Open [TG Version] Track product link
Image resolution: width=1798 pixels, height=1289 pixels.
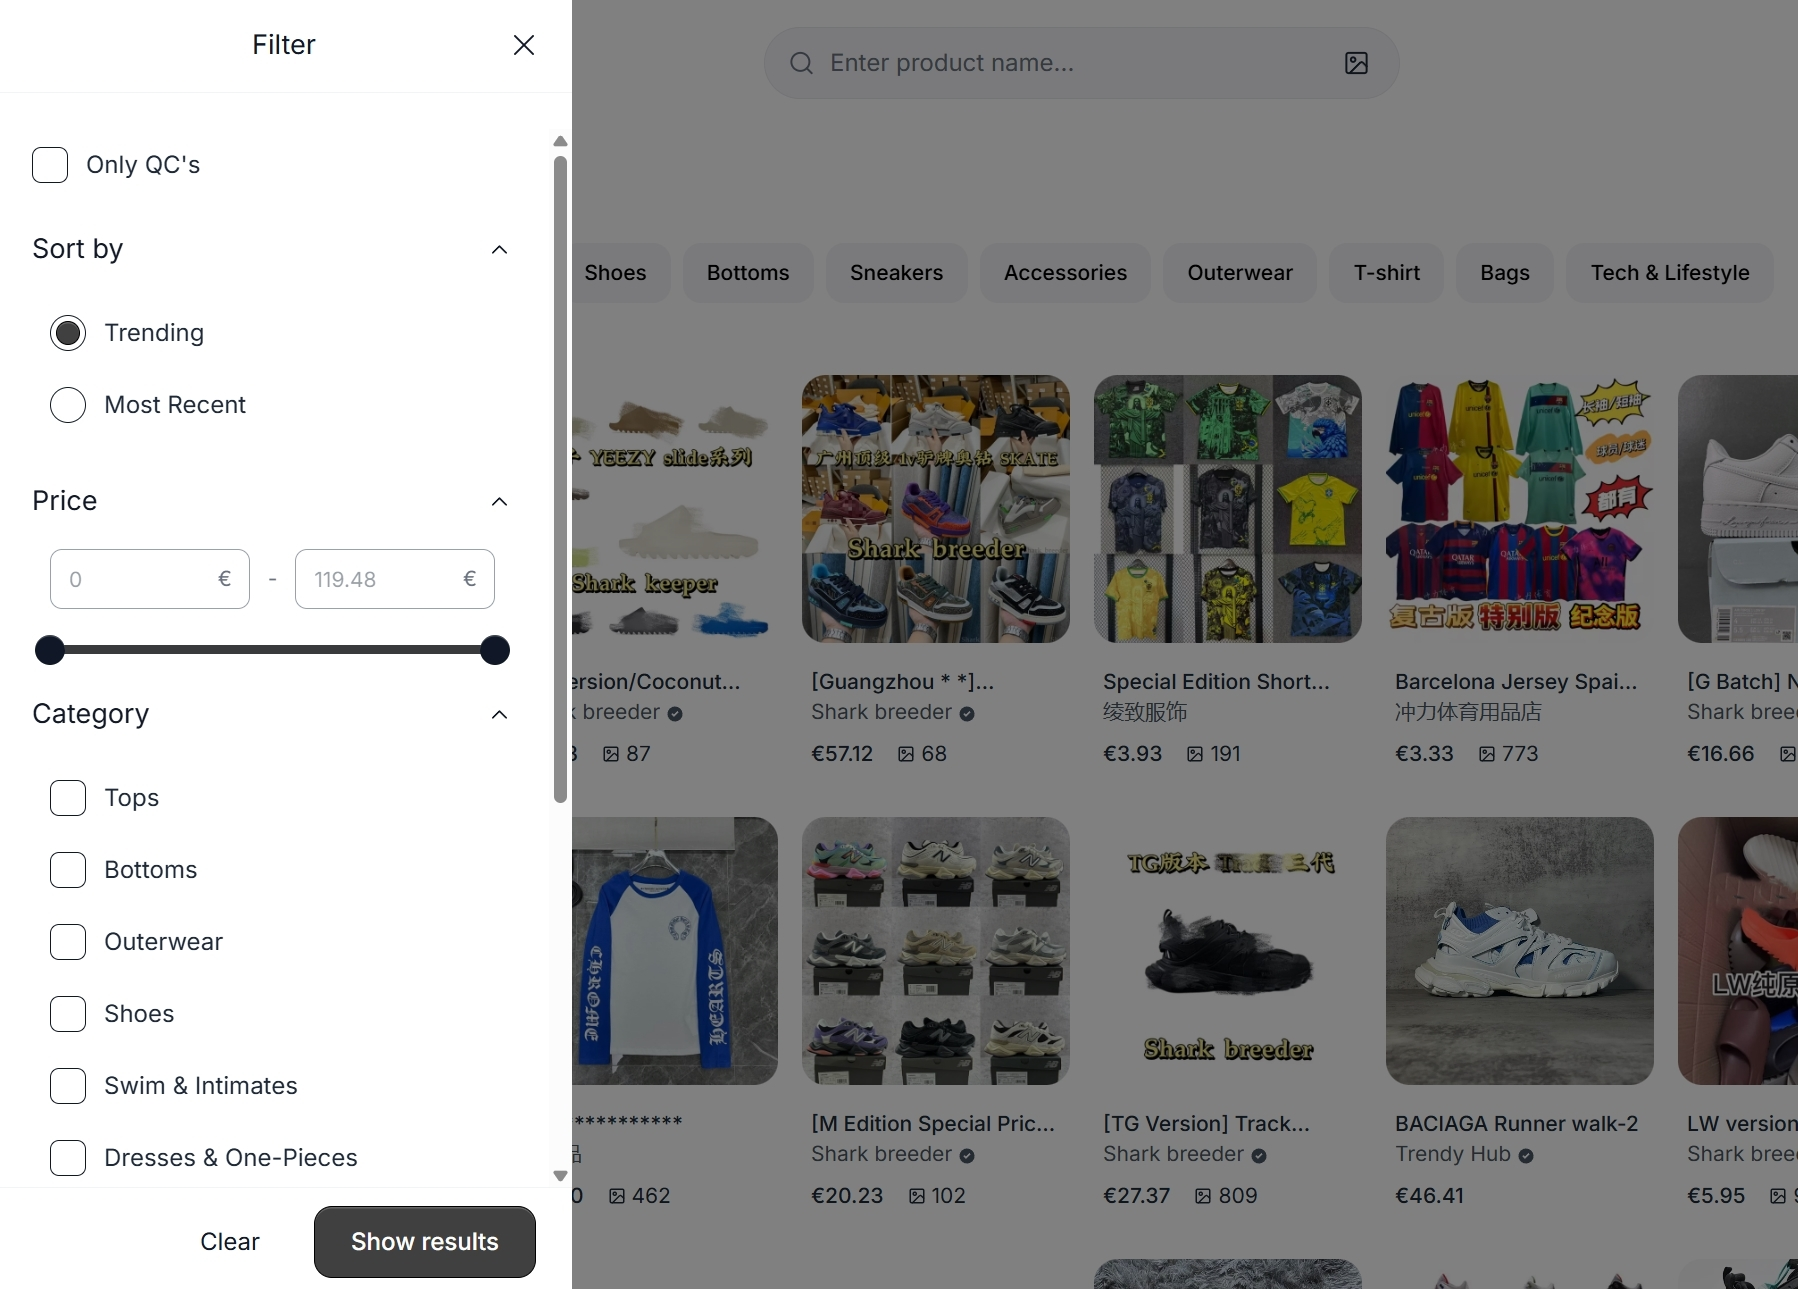[1206, 1124]
